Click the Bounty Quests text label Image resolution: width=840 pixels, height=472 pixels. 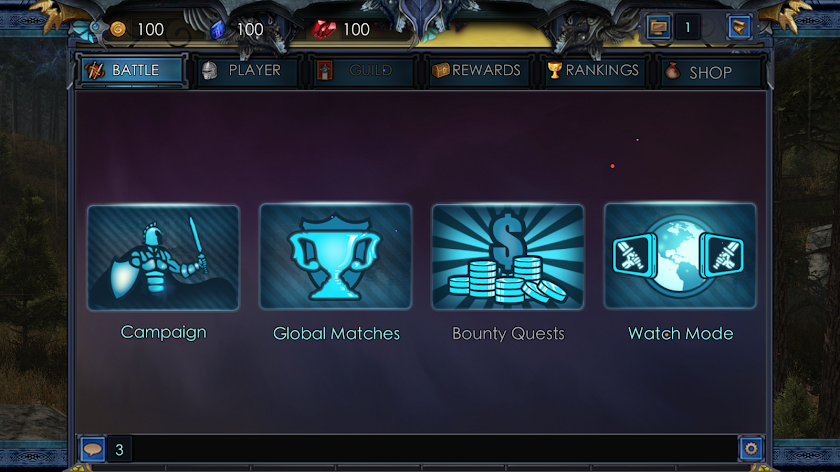point(508,334)
